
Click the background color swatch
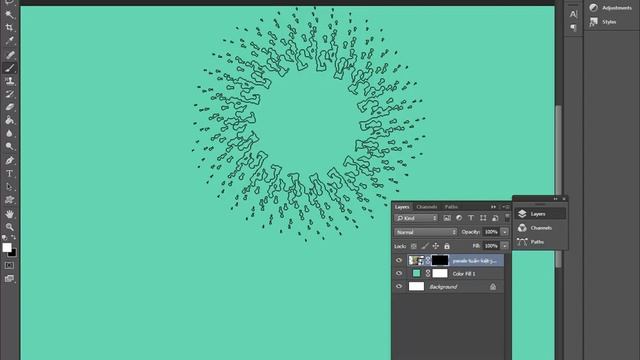(x=13, y=254)
